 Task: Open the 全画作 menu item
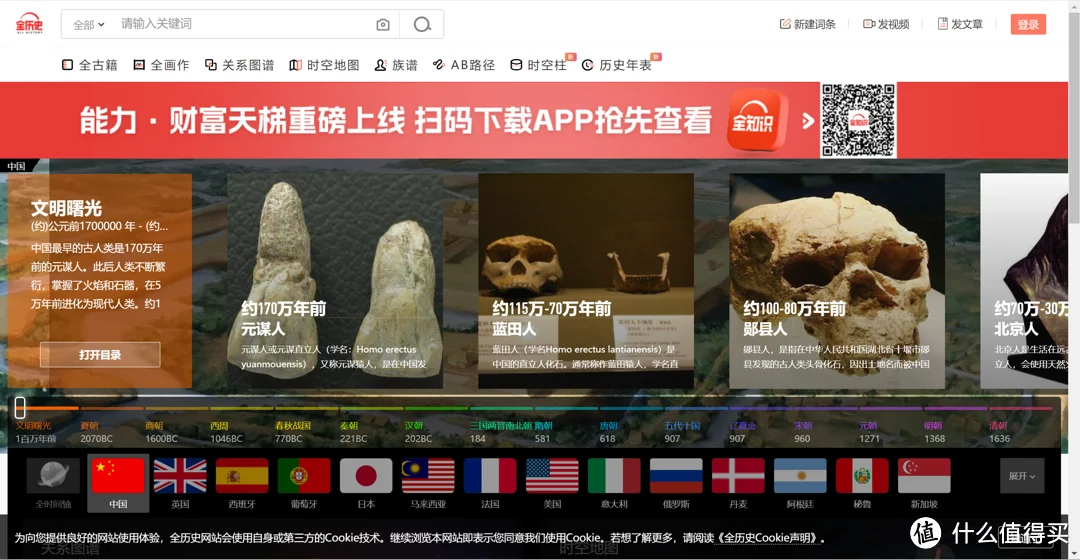[x=161, y=65]
